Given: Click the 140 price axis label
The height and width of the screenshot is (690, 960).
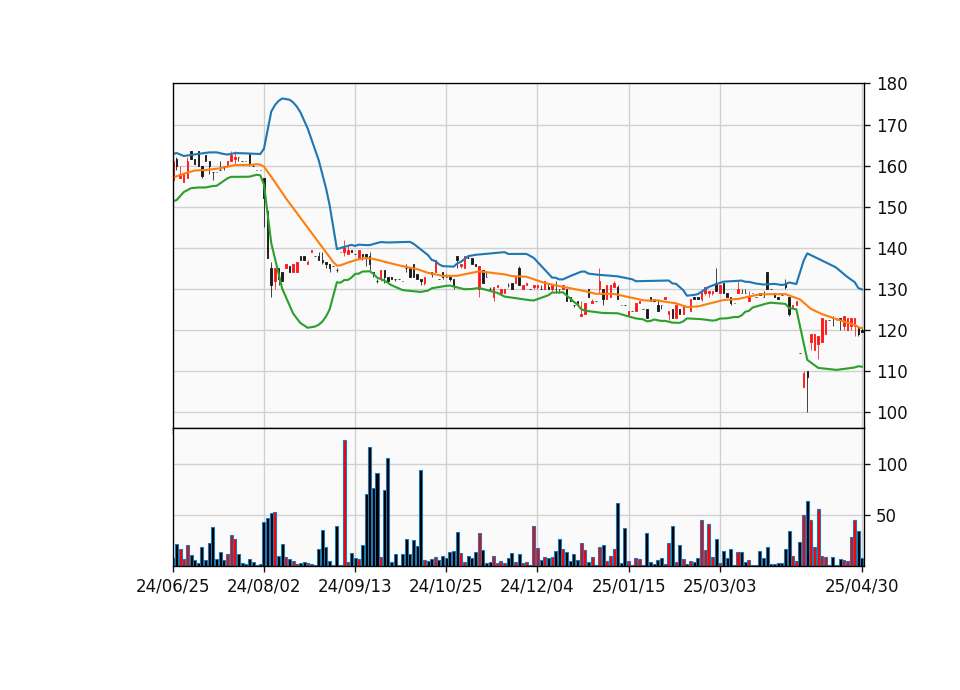Looking at the screenshot, I should coord(892,249).
